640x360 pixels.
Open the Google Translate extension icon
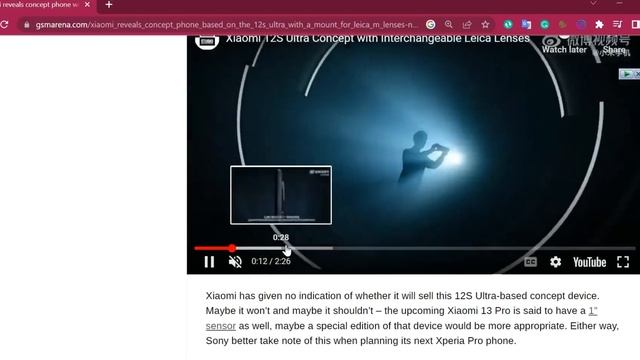pyautogui.click(x=526, y=24)
